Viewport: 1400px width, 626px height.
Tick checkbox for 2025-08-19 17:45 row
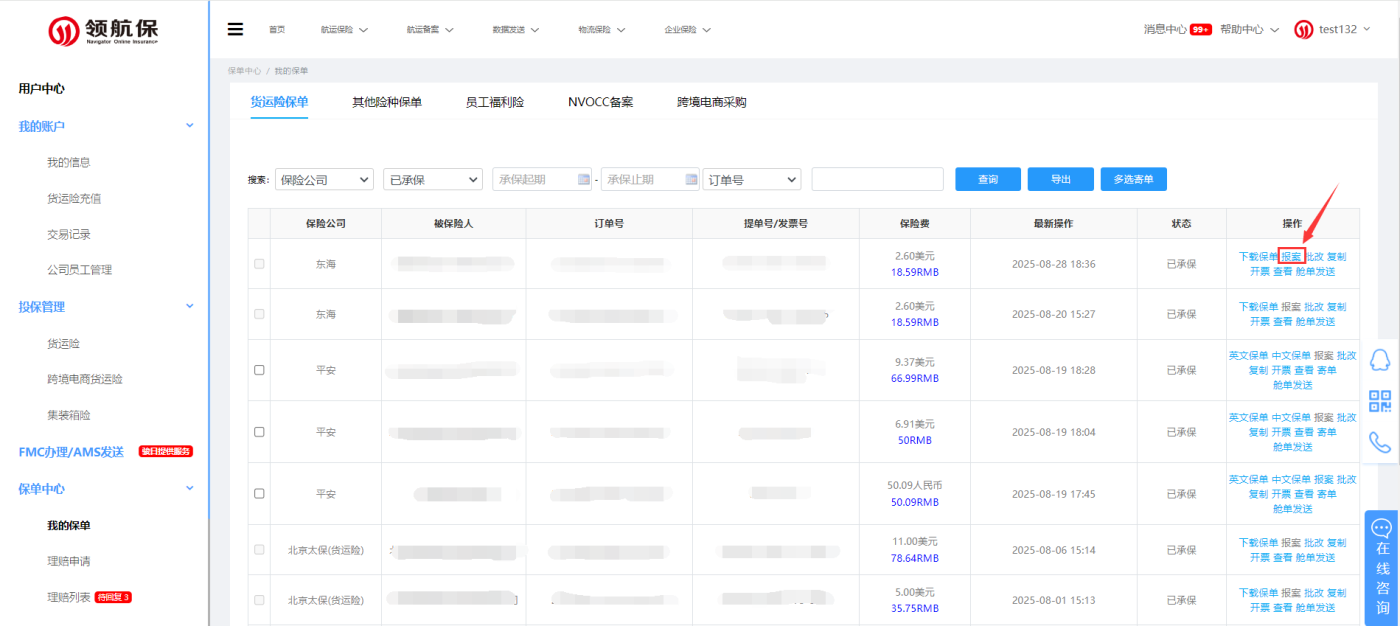(x=259, y=494)
